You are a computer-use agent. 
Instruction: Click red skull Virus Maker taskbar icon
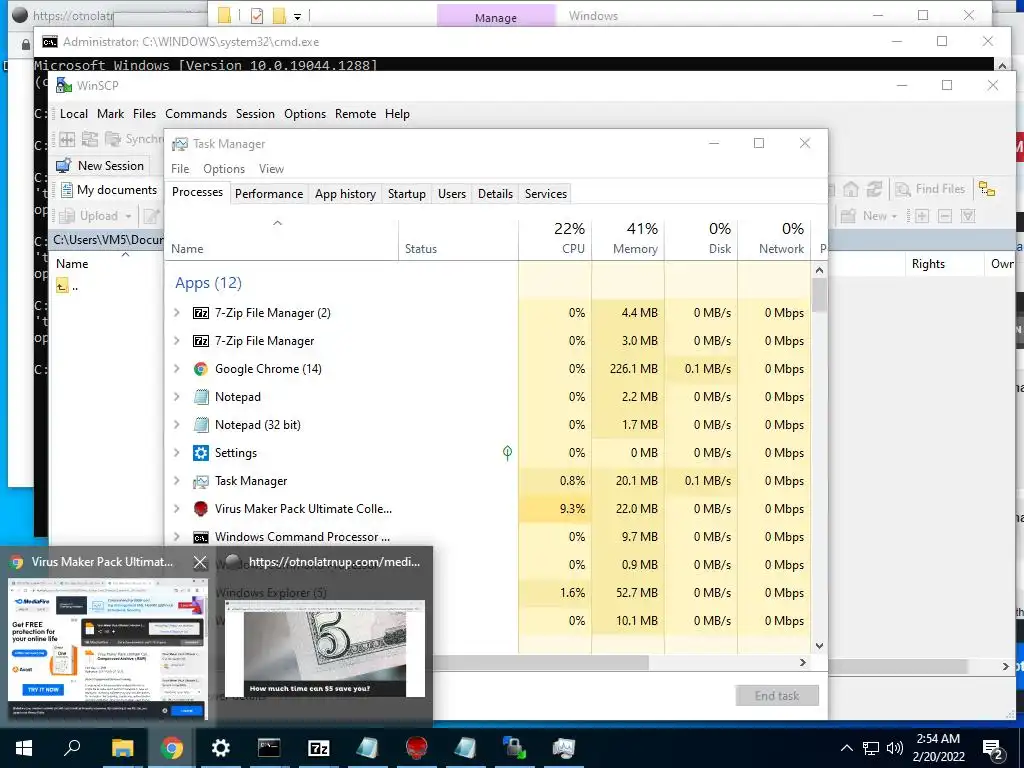pyautogui.click(x=416, y=748)
